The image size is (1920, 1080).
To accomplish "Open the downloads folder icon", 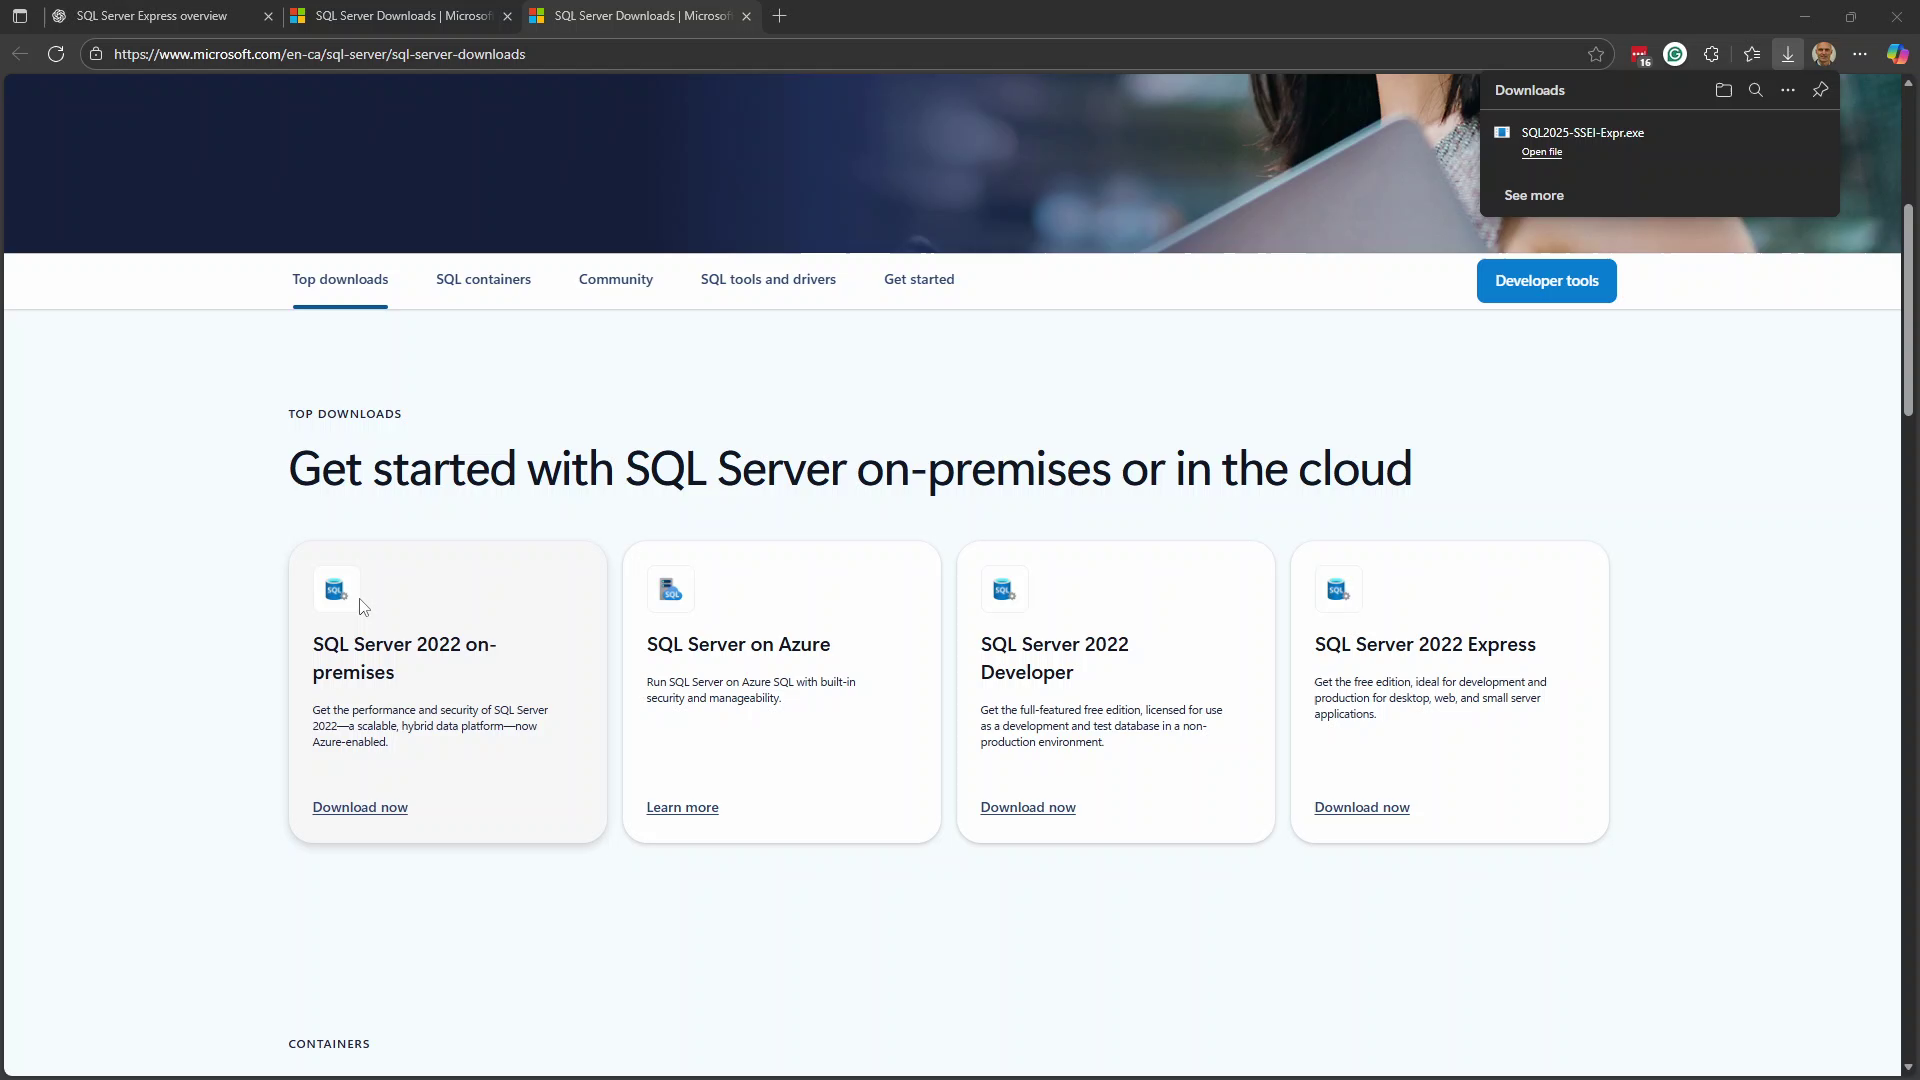I will tap(1723, 90).
